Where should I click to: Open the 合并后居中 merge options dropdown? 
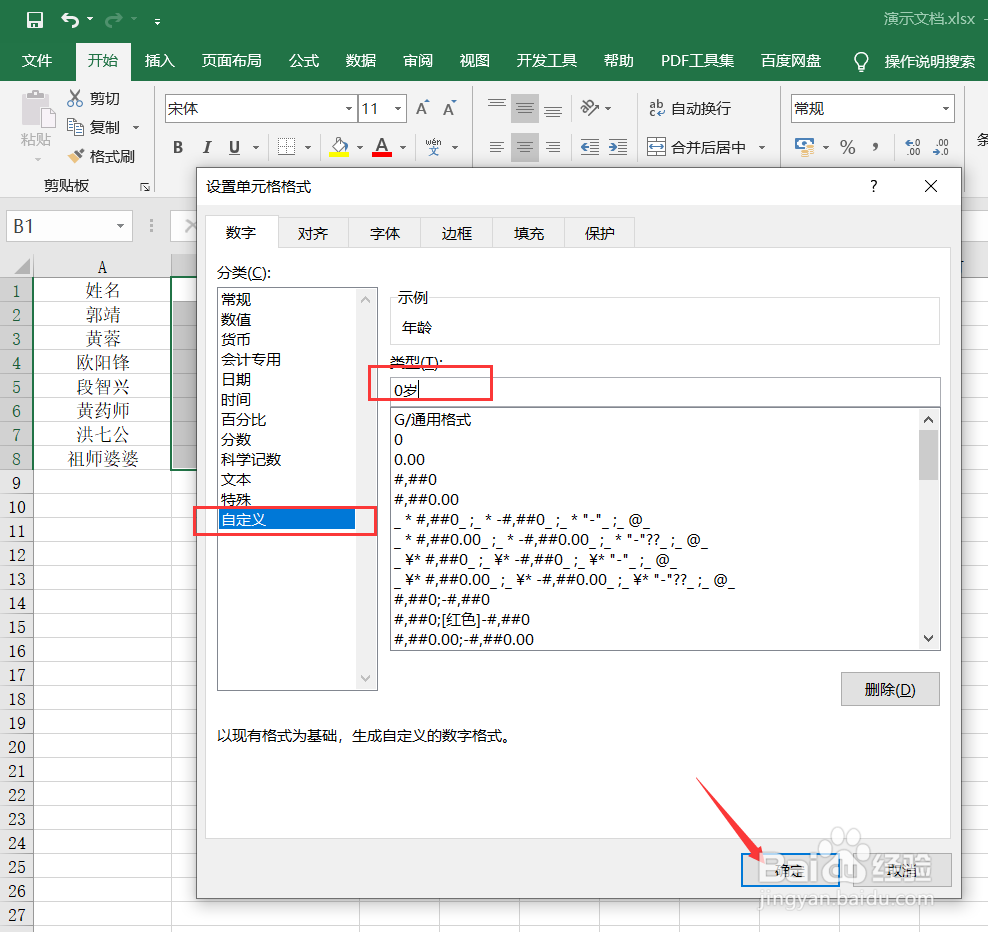(761, 146)
